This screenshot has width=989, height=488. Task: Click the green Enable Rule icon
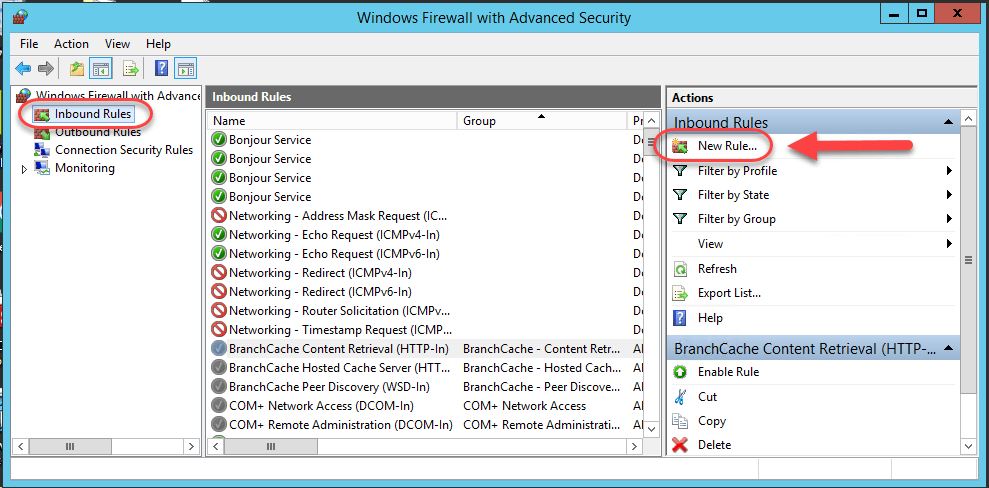[680, 372]
